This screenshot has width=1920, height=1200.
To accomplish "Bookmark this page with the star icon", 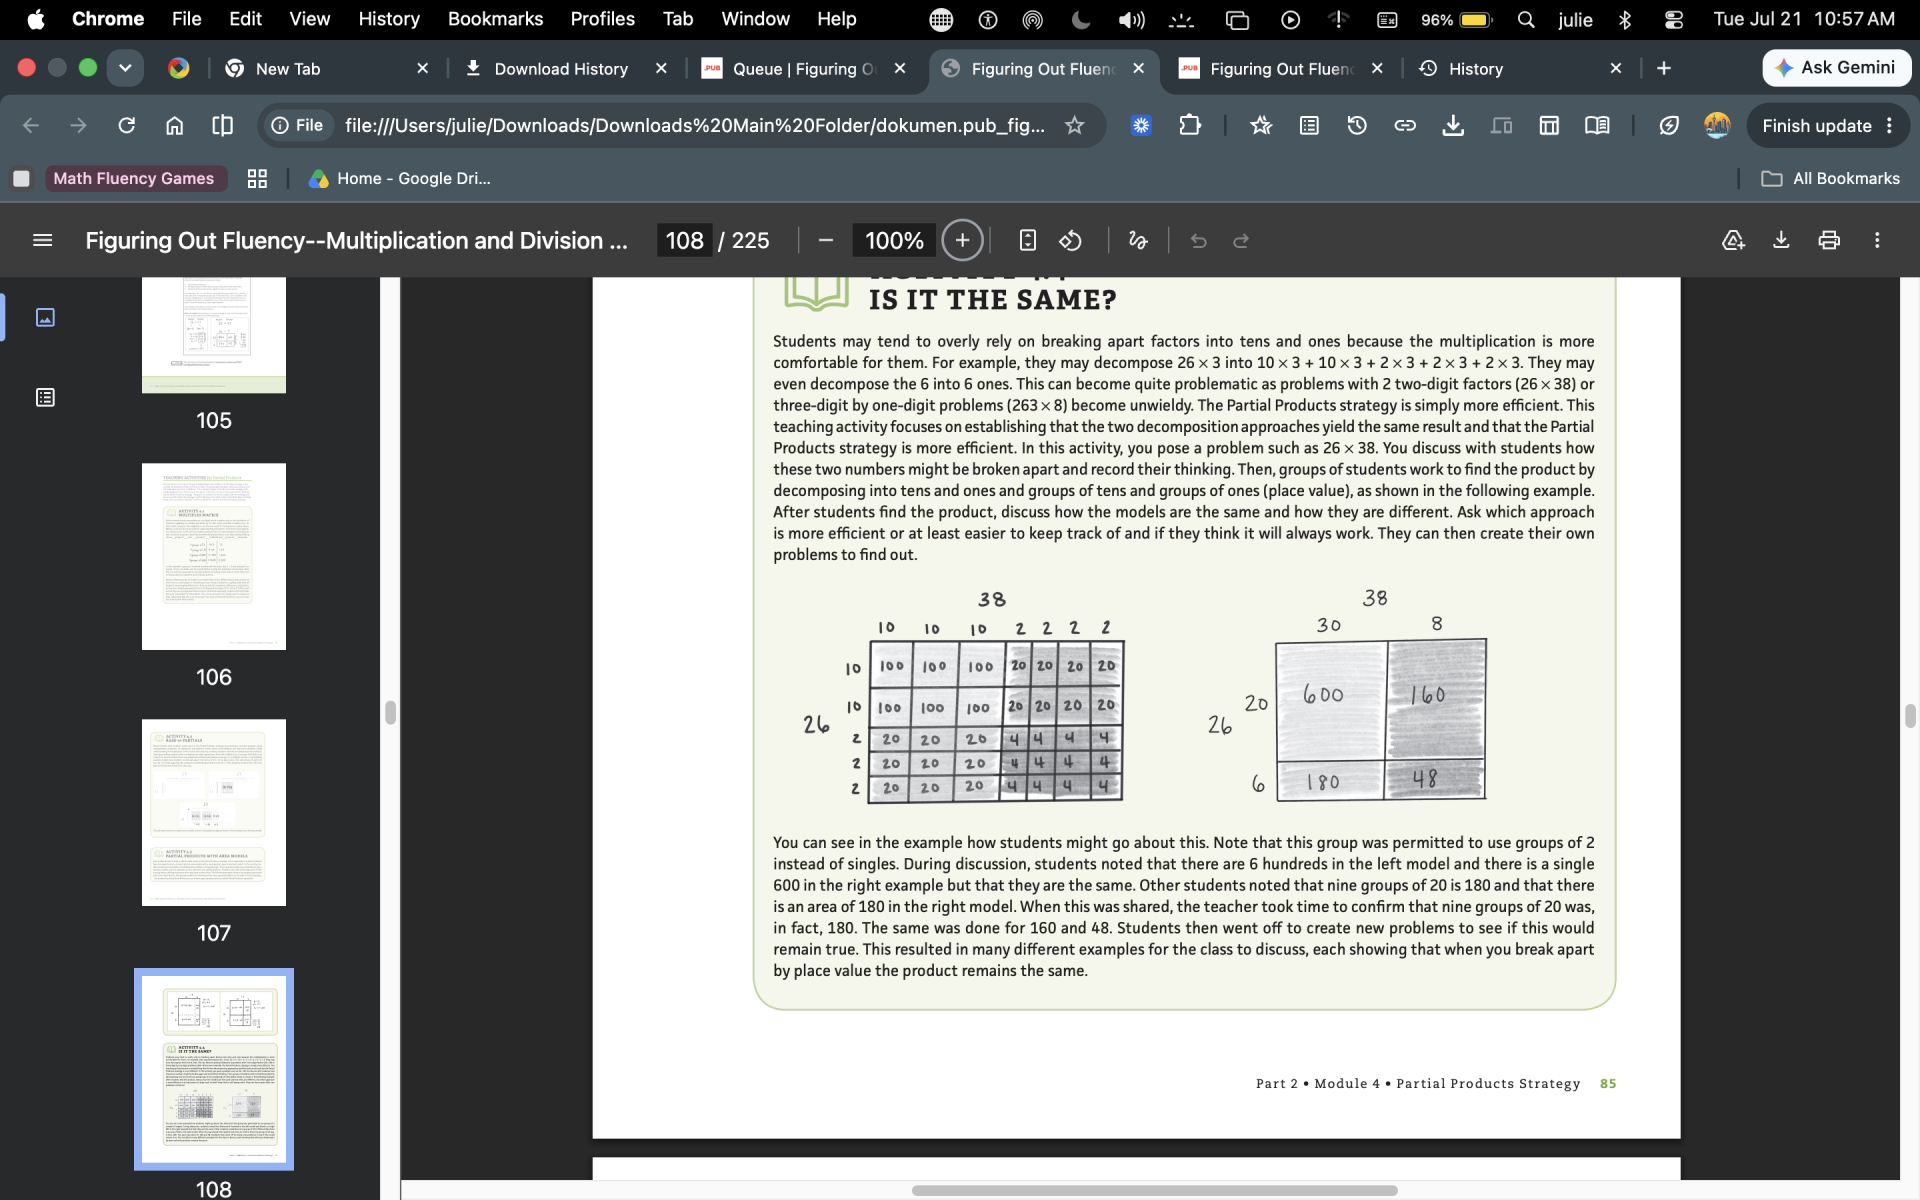I will click(x=1074, y=125).
